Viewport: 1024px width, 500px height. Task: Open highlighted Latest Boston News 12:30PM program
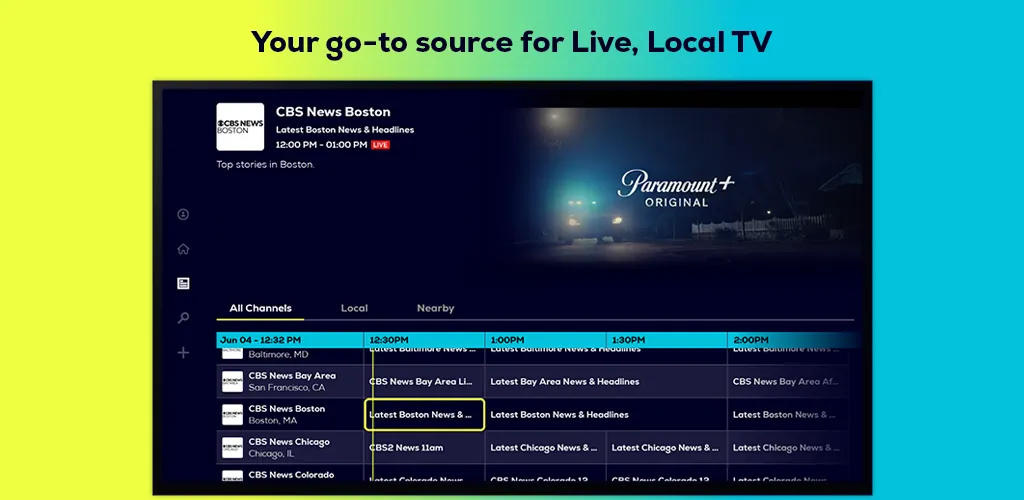pos(424,414)
